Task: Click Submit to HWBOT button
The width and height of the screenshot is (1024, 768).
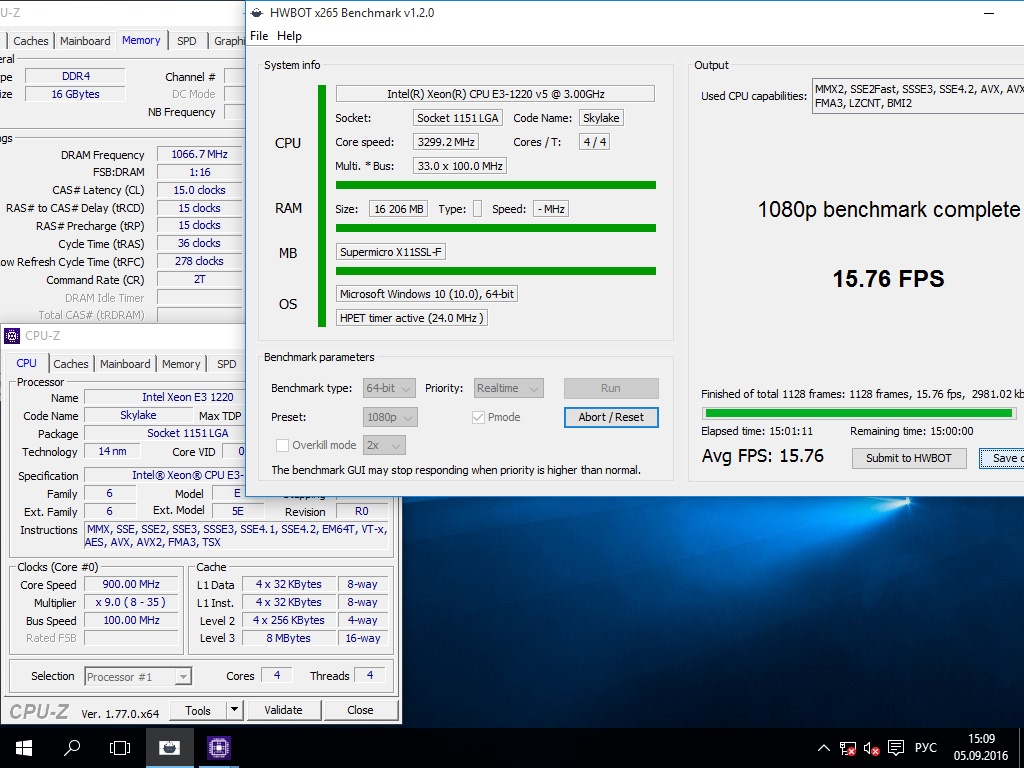Action: coord(908,458)
